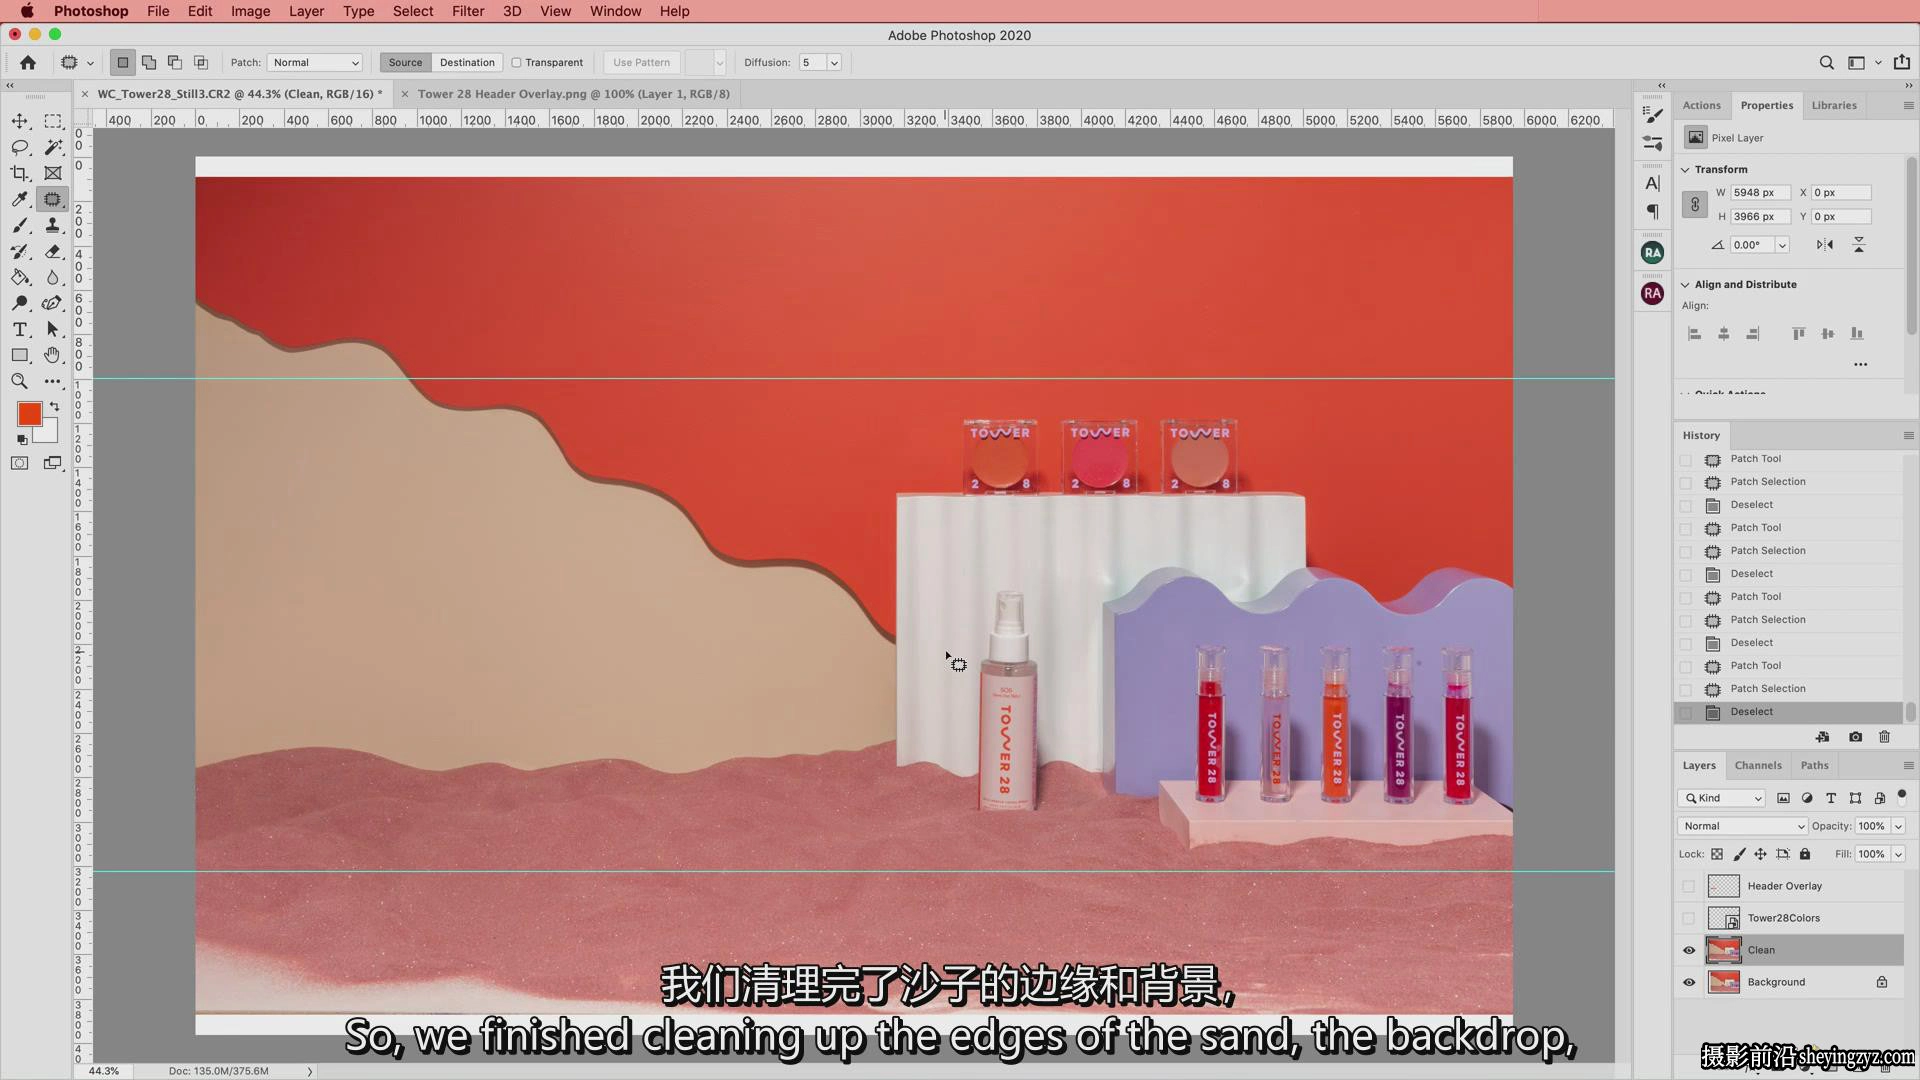The image size is (1920, 1080).
Task: Collapse the Align and Distribute section
Action: tap(1685, 285)
